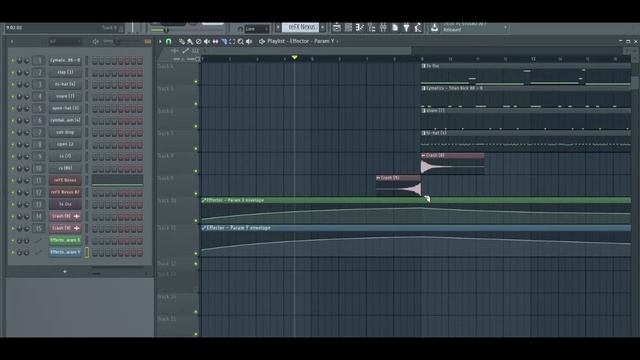The image size is (640, 360).
Task: Toggle mute LED for channel 2 clap
Action: (13, 73)
